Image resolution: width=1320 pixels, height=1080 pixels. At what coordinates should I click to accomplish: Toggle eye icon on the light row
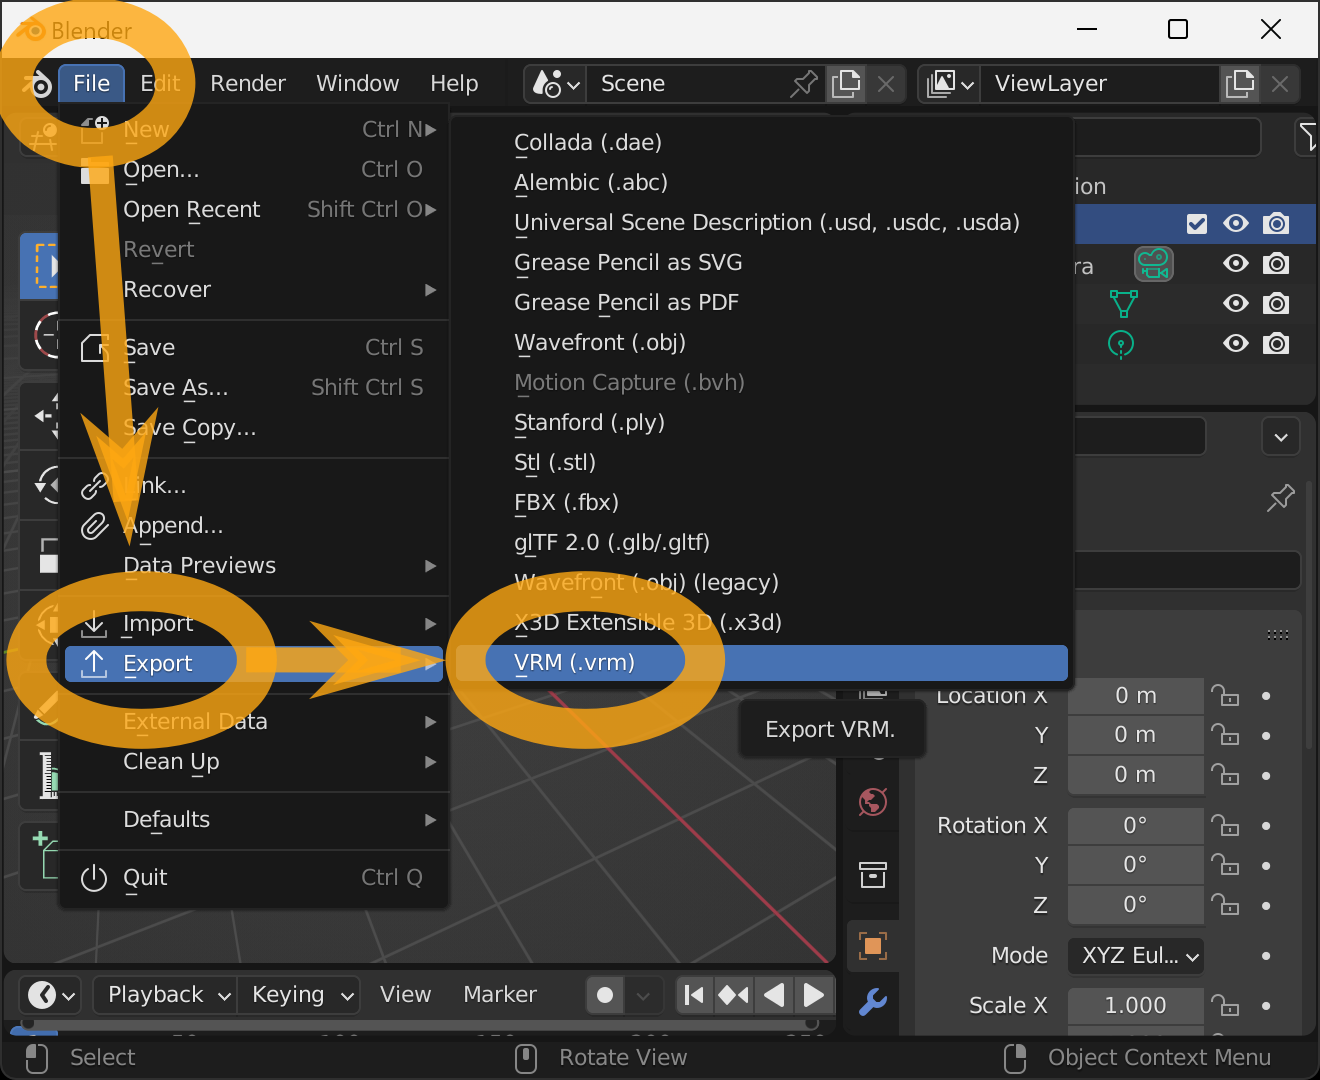pyautogui.click(x=1236, y=344)
